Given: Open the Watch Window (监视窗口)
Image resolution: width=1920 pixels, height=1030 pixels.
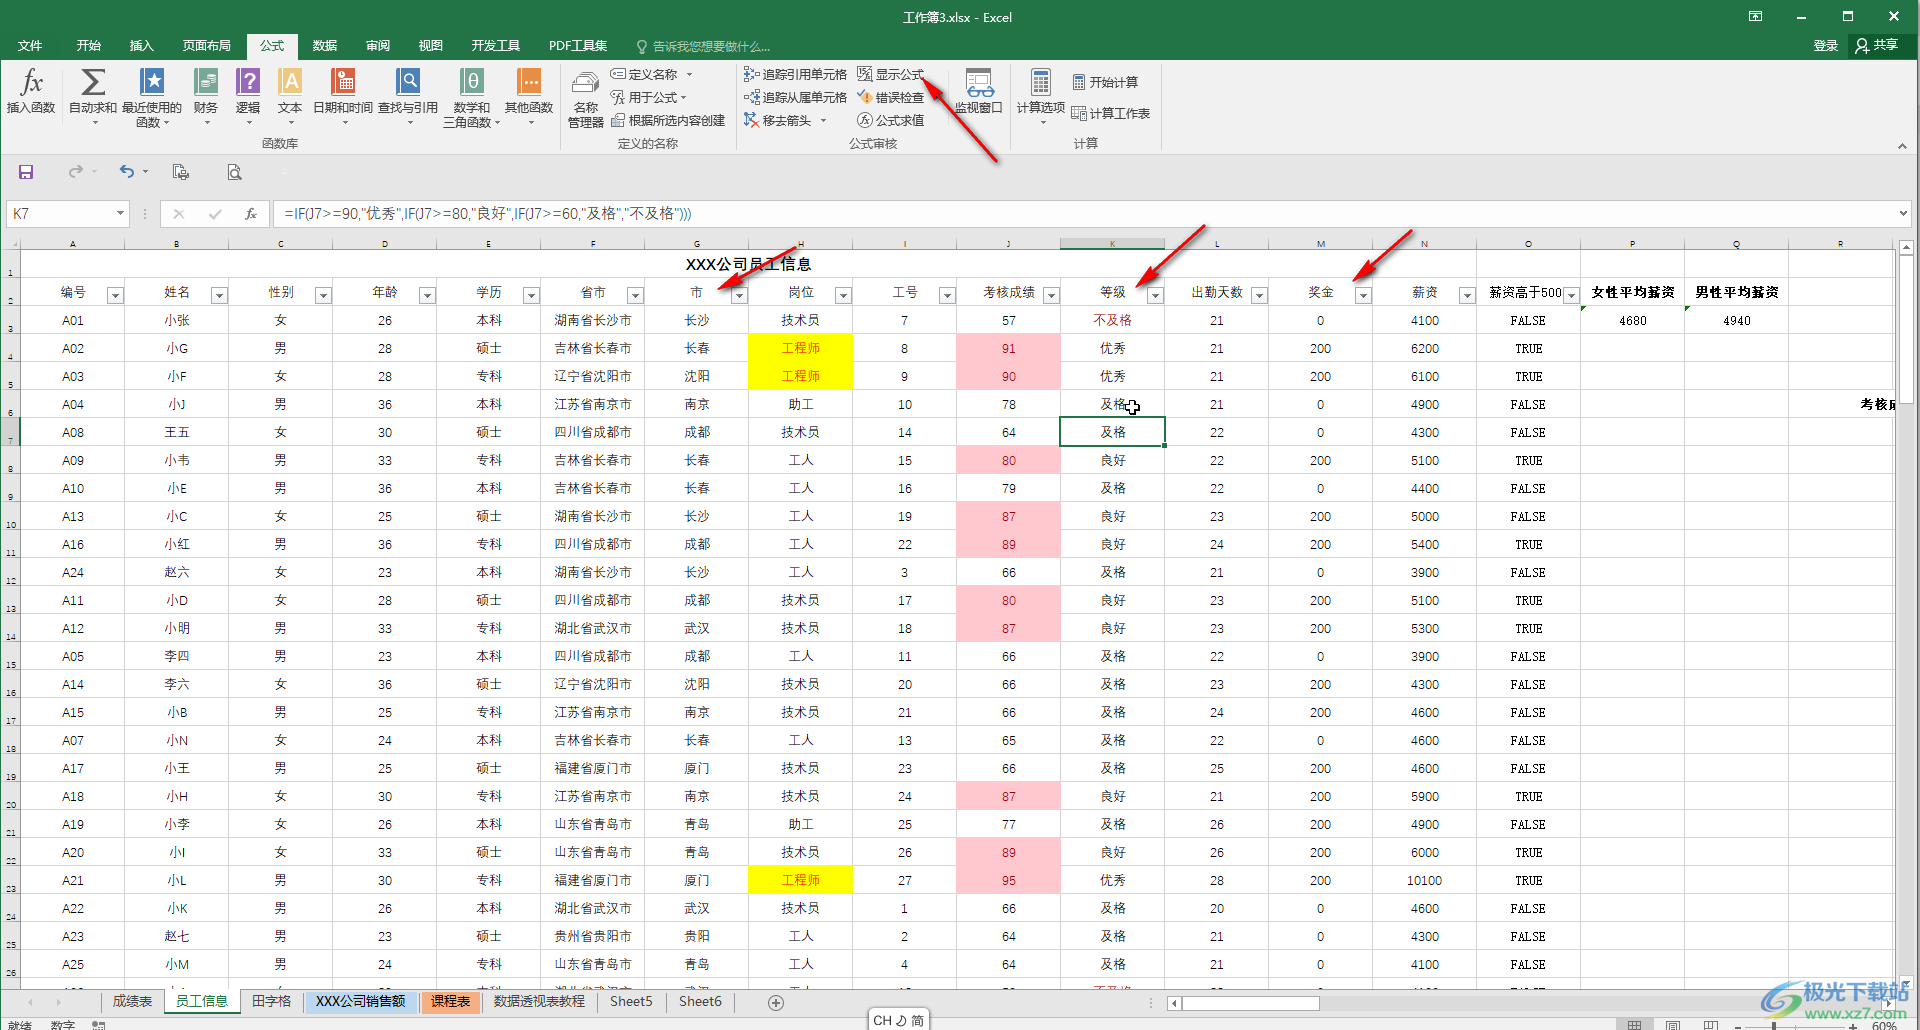Looking at the screenshot, I should coord(978,92).
